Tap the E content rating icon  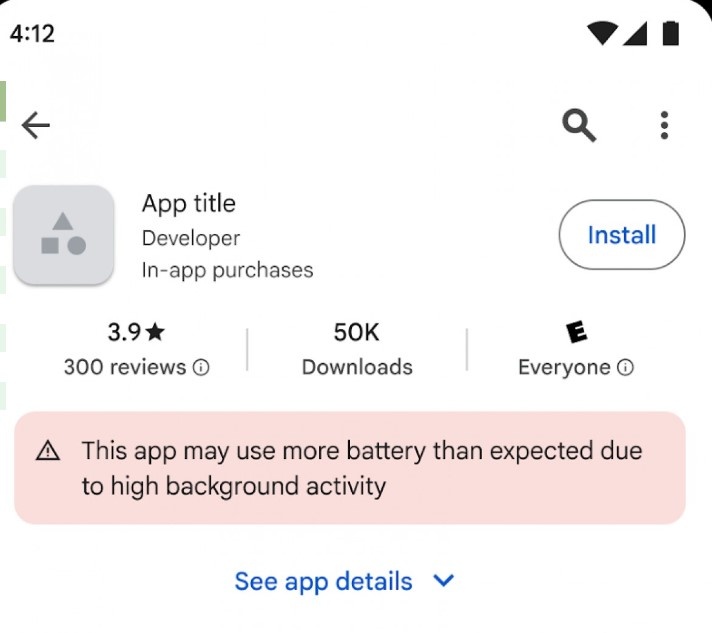(x=576, y=332)
